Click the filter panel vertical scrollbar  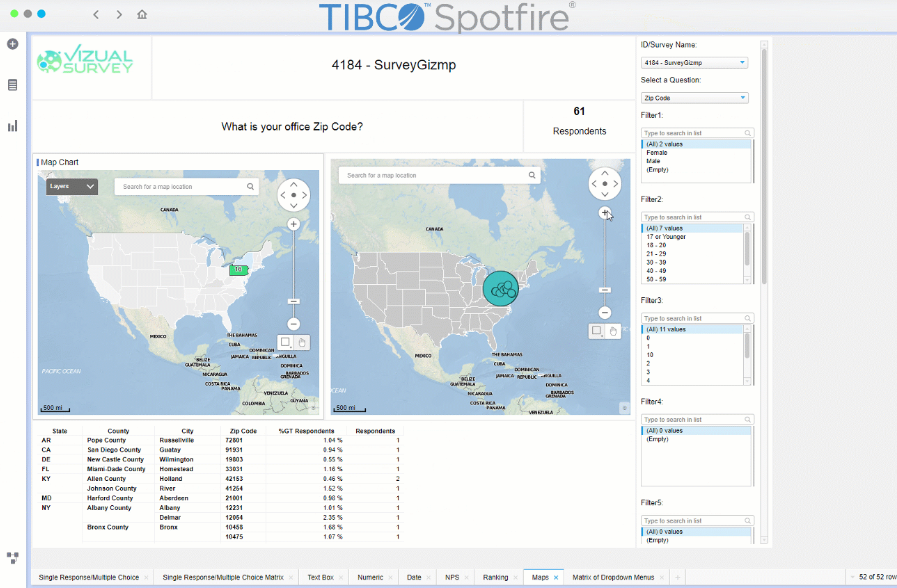click(764, 166)
